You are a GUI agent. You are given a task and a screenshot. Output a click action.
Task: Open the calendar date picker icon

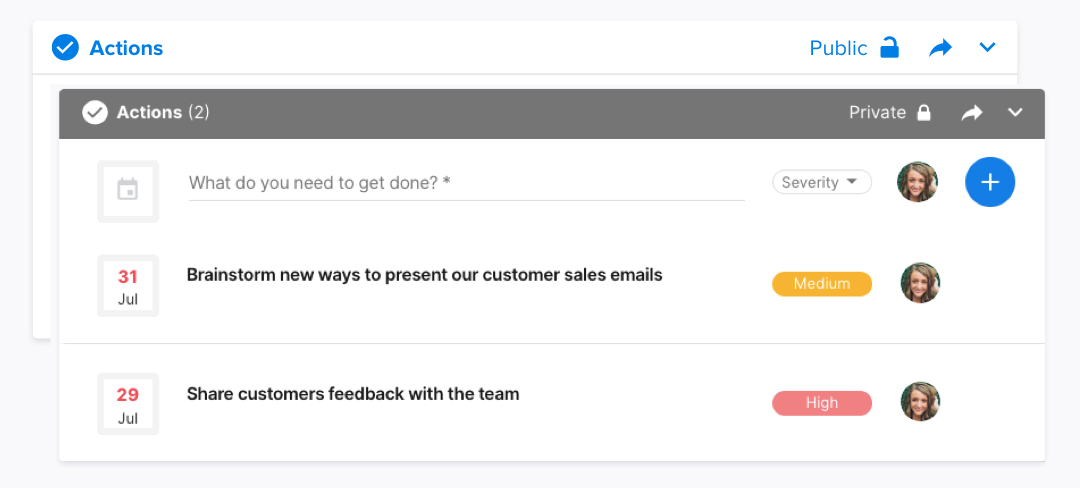click(x=127, y=191)
